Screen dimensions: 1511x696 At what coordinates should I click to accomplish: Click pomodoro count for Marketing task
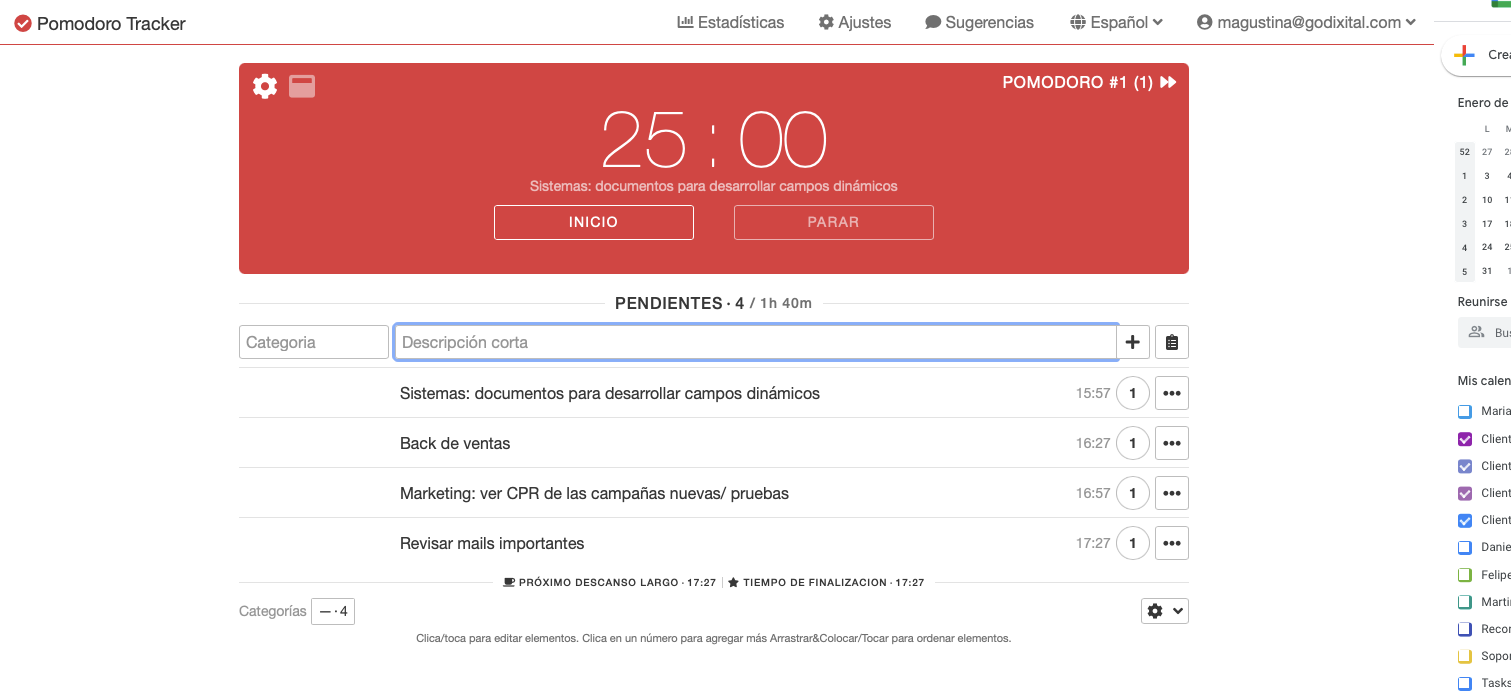click(1132, 493)
